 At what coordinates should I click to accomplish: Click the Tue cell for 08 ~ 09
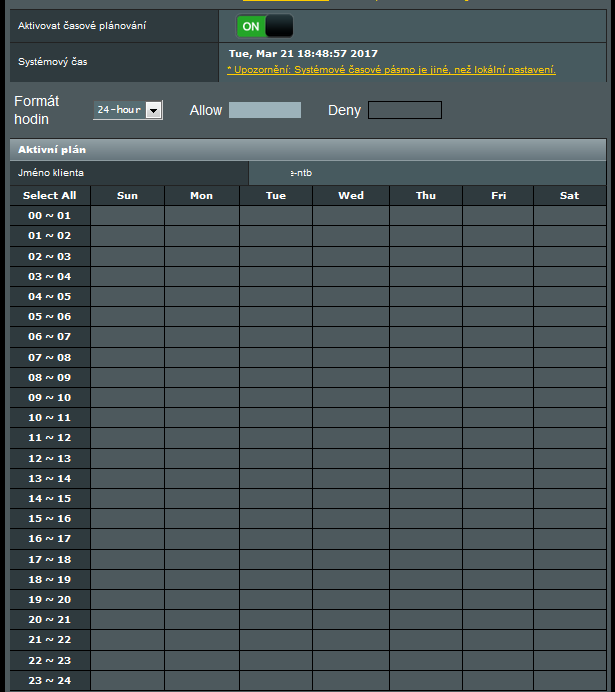click(x=276, y=377)
